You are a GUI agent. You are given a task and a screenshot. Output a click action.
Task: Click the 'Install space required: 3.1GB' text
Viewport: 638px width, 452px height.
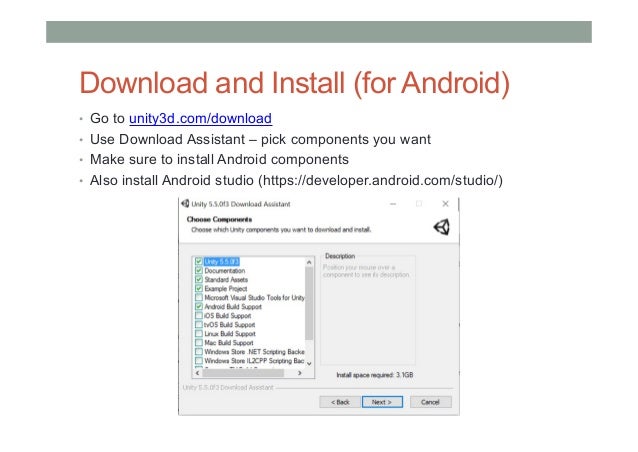coord(374,375)
